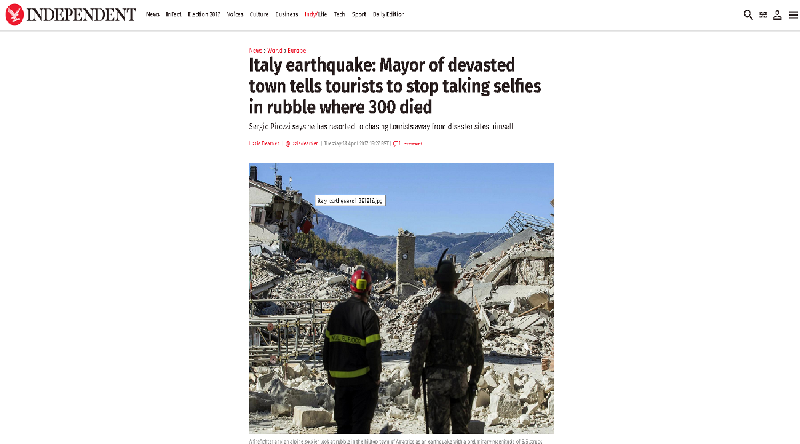Go to the News section
The image size is (800, 444).
153,14
